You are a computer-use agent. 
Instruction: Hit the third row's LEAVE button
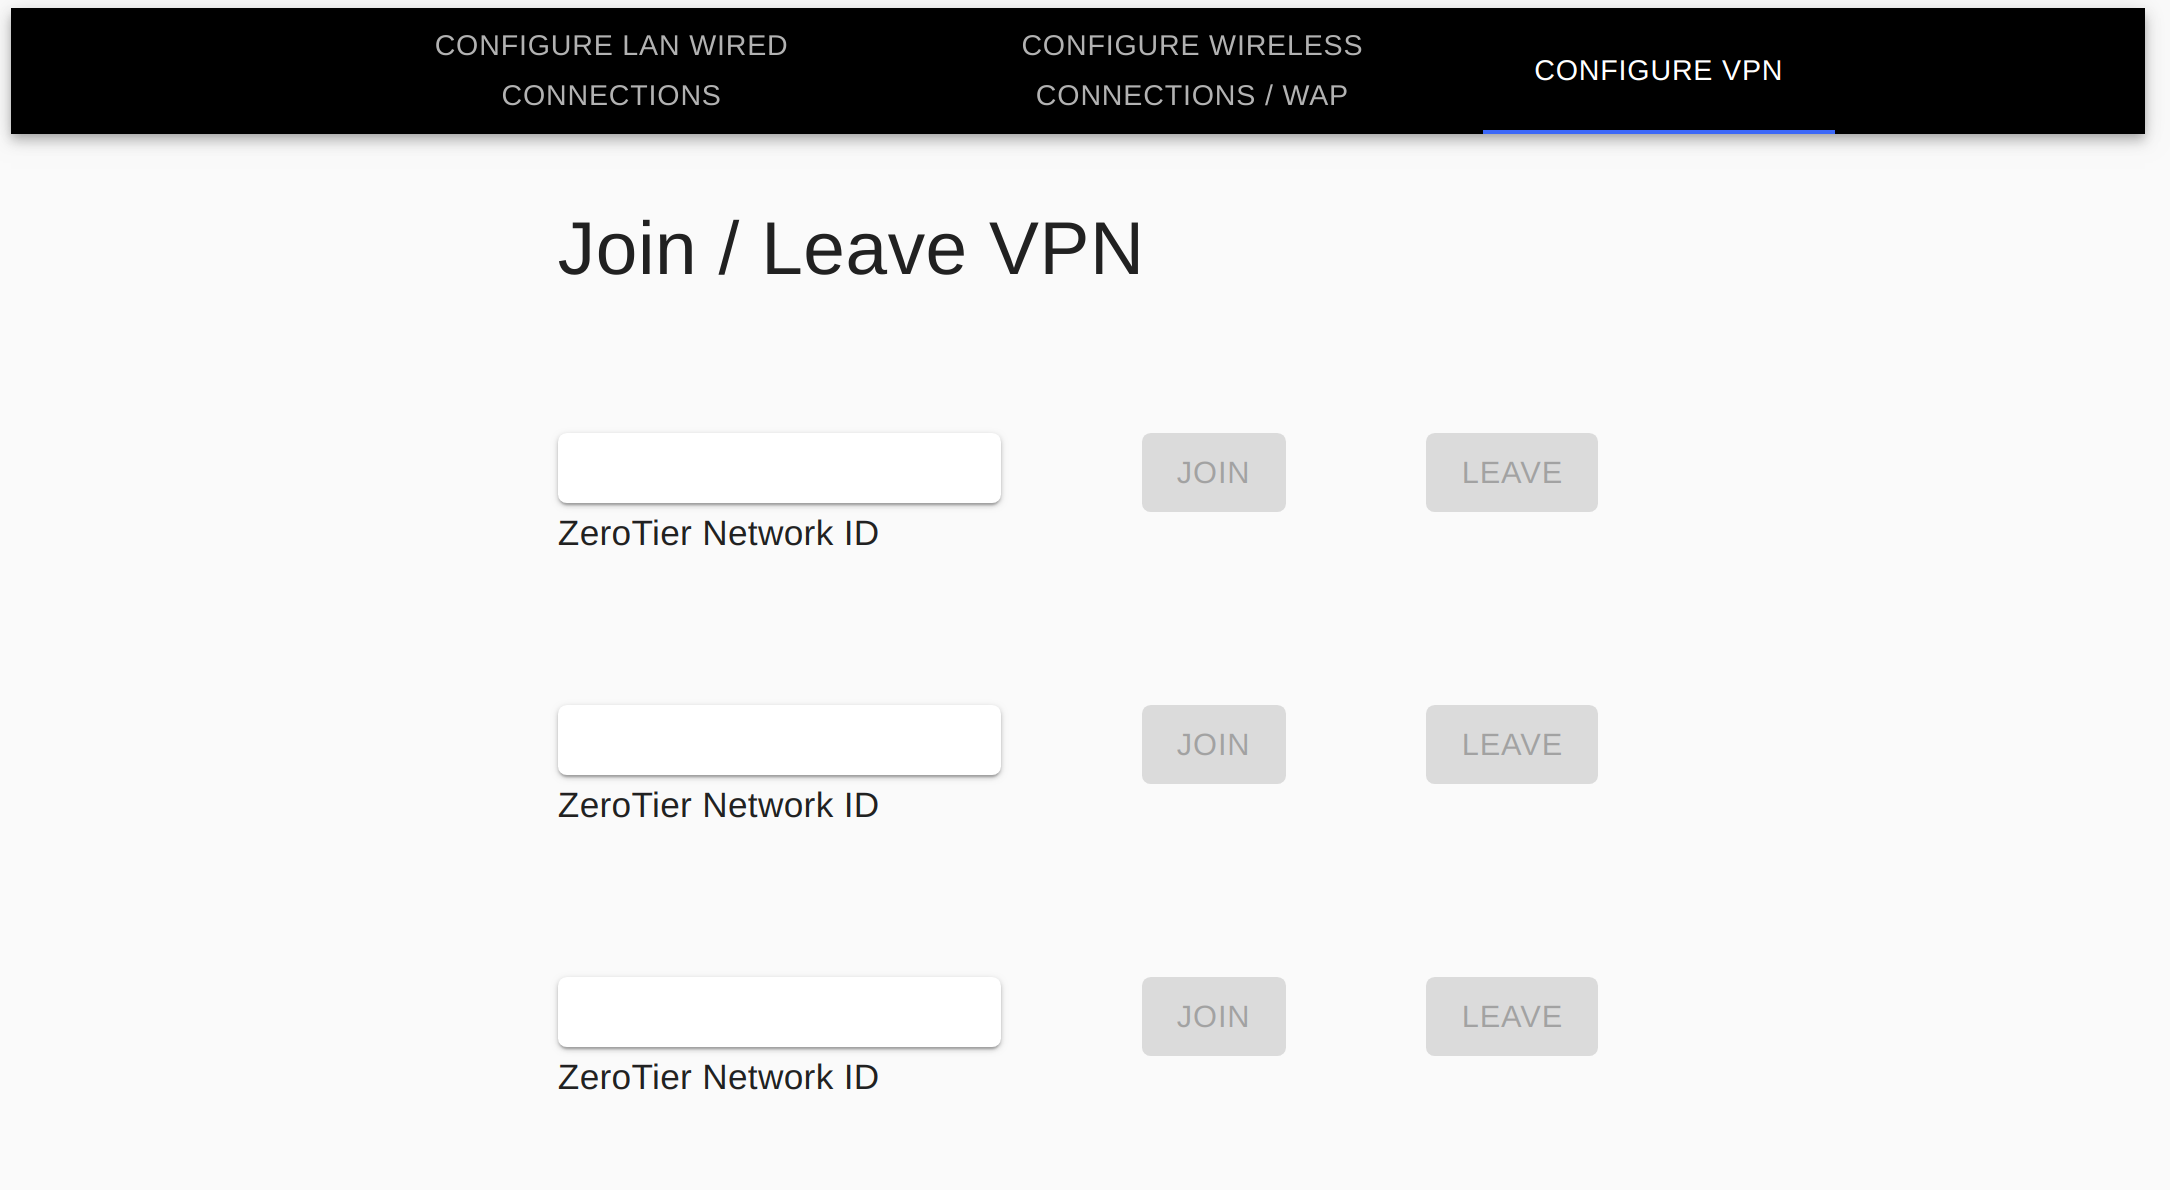point(1511,1017)
